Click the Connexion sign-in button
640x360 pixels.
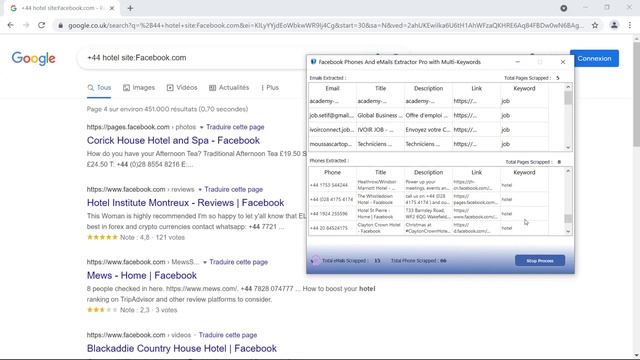[x=594, y=58]
